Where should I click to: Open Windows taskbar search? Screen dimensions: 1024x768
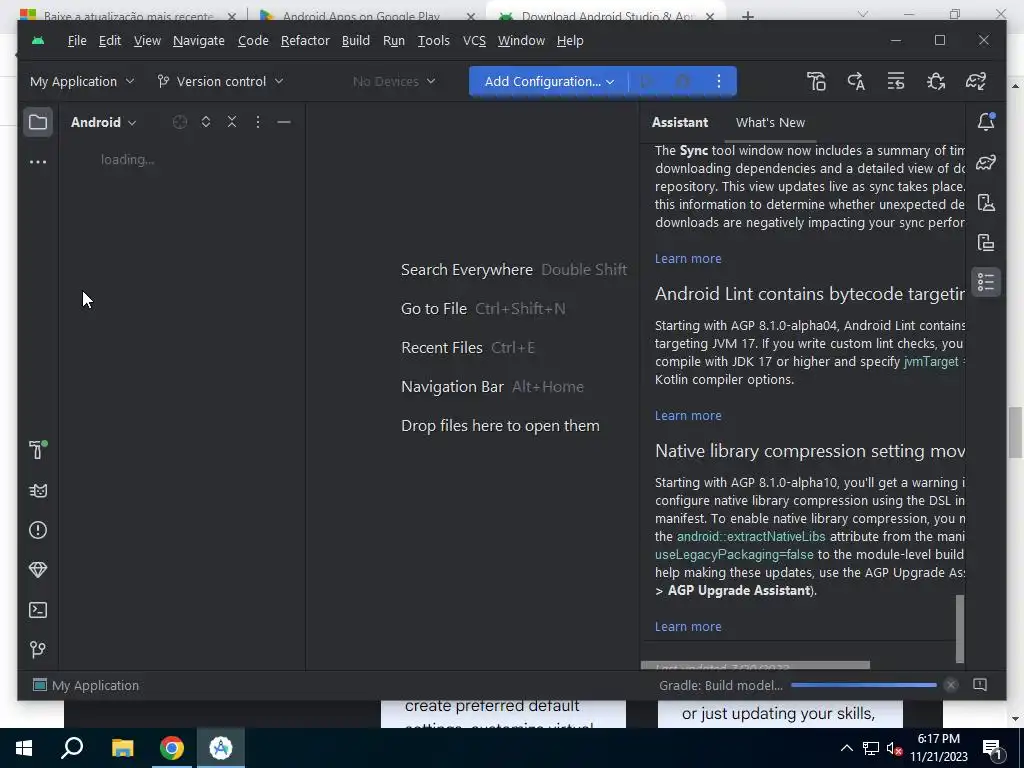coord(72,748)
